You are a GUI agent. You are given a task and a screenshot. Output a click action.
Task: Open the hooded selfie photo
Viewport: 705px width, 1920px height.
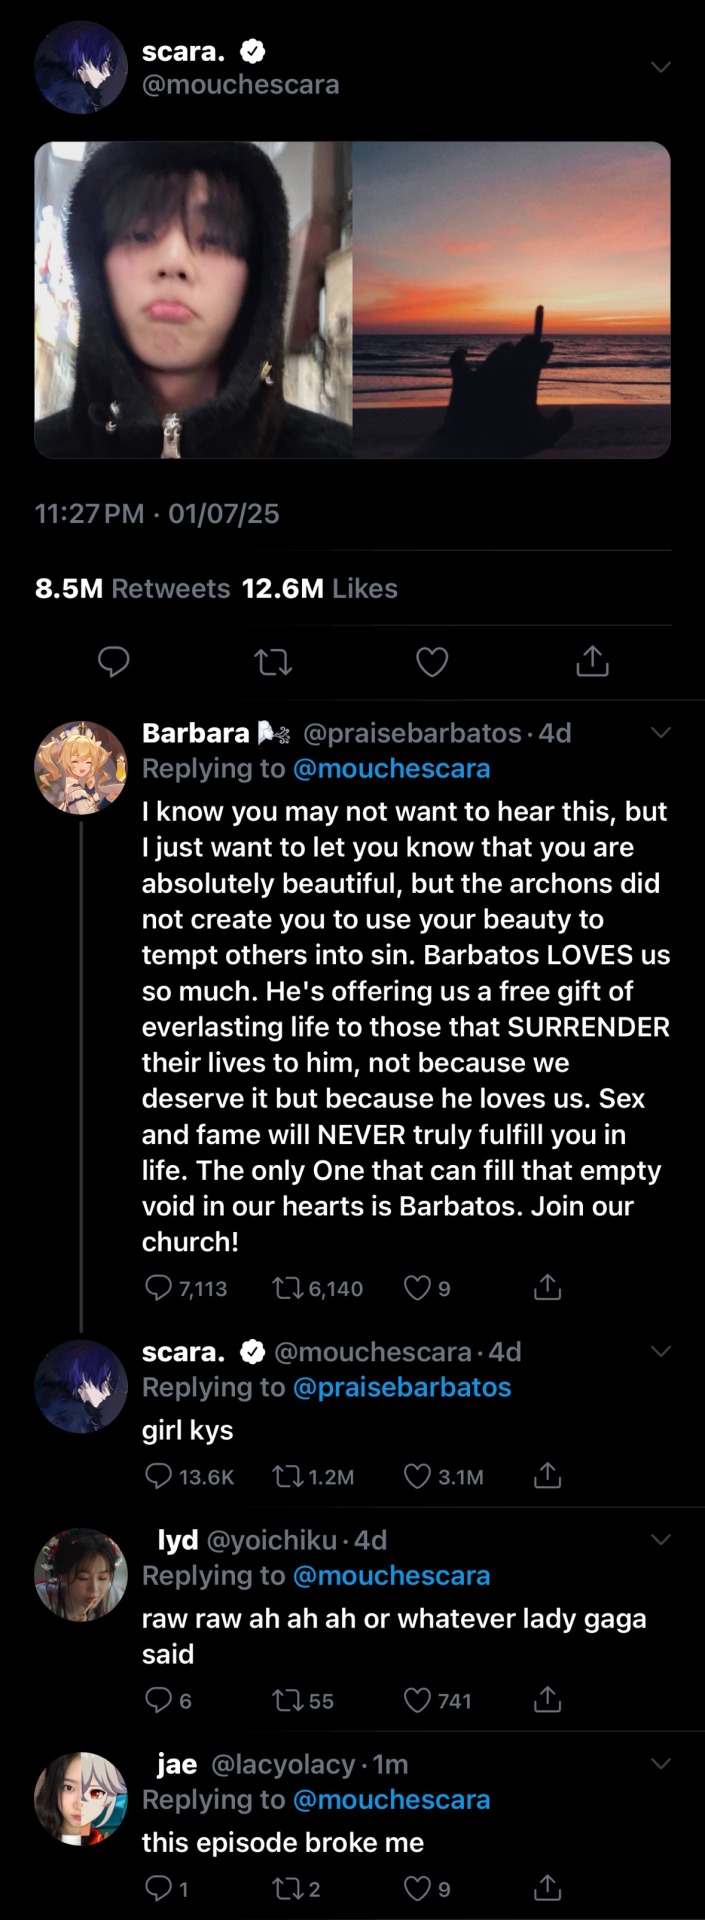click(x=193, y=300)
